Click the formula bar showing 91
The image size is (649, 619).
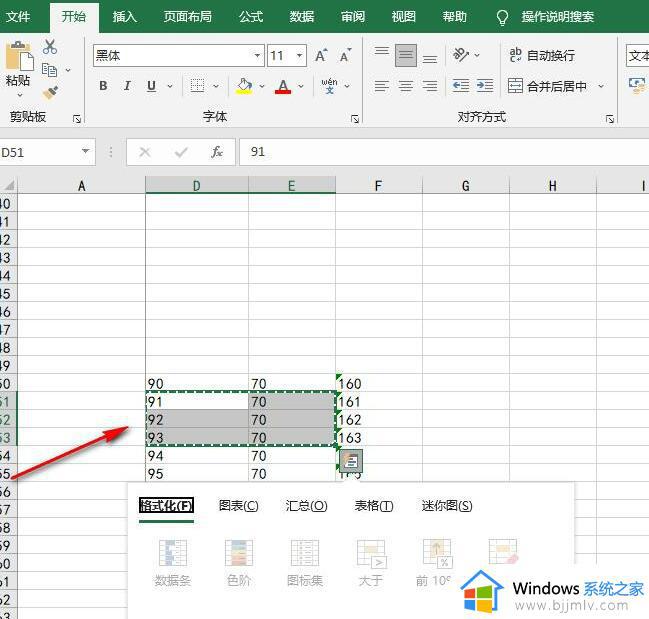click(x=444, y=152)
